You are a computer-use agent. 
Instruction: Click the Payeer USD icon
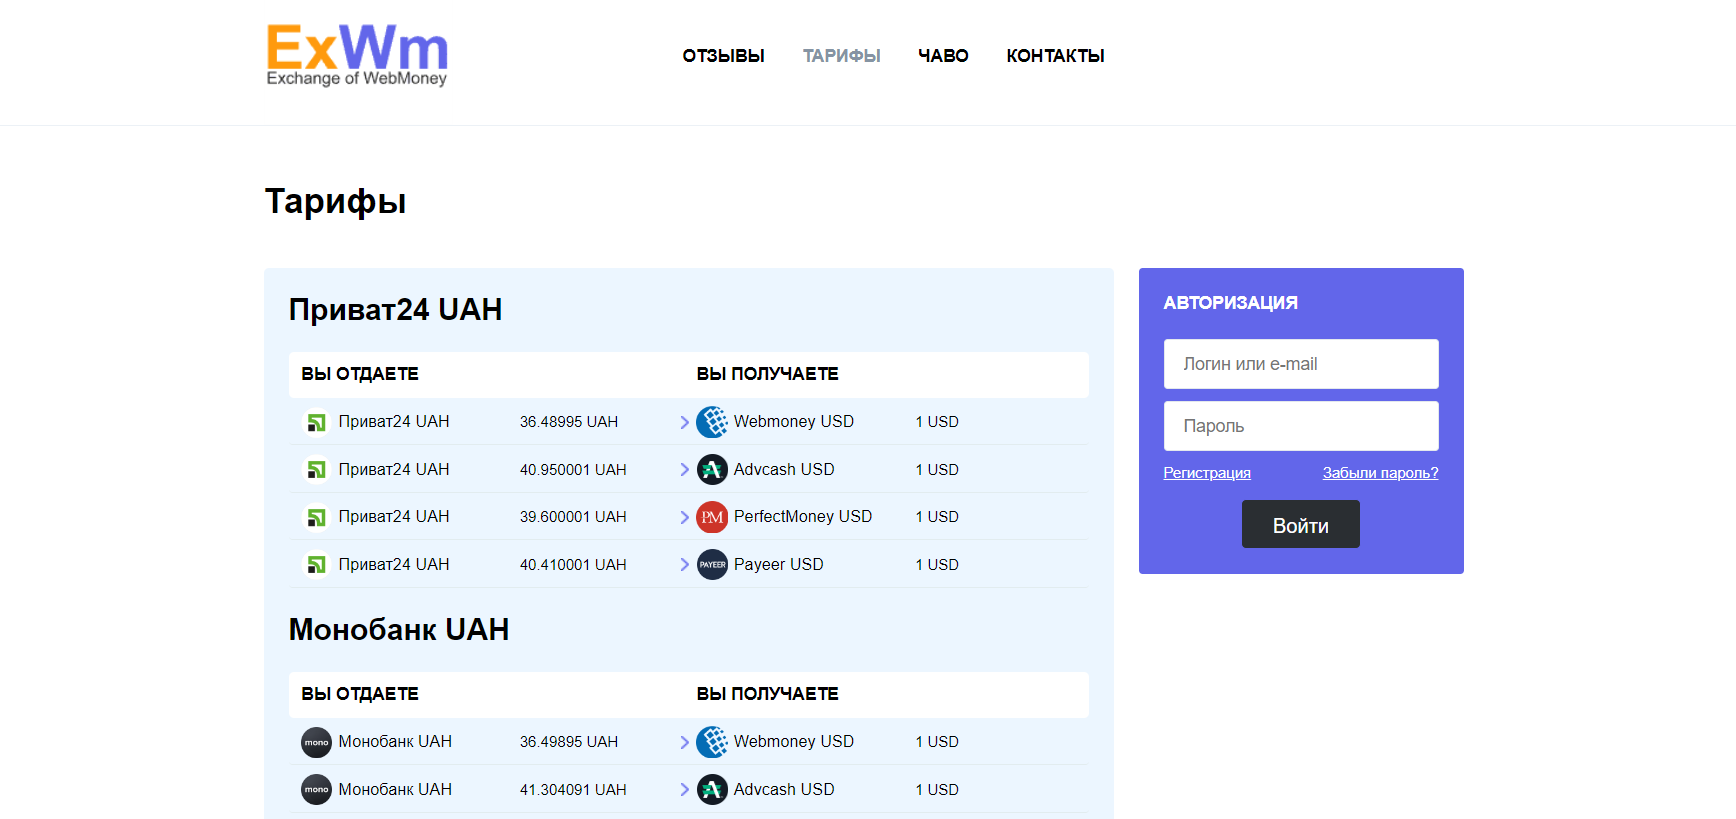[x=712, y=565]
